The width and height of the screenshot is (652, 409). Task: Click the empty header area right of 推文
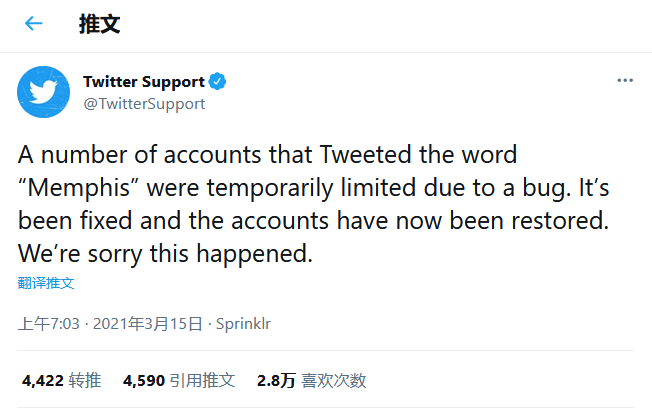coord(400,24)
